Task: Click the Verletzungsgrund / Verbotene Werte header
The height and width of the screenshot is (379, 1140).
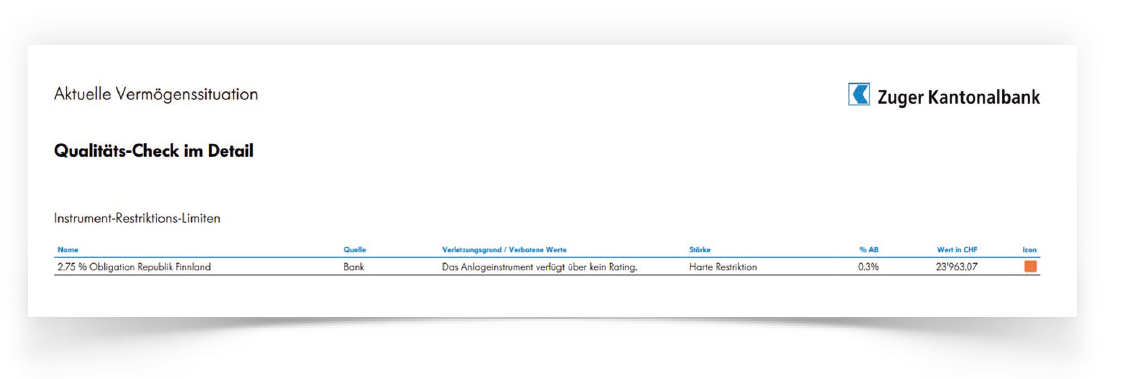Action: [x=504, y=250]
